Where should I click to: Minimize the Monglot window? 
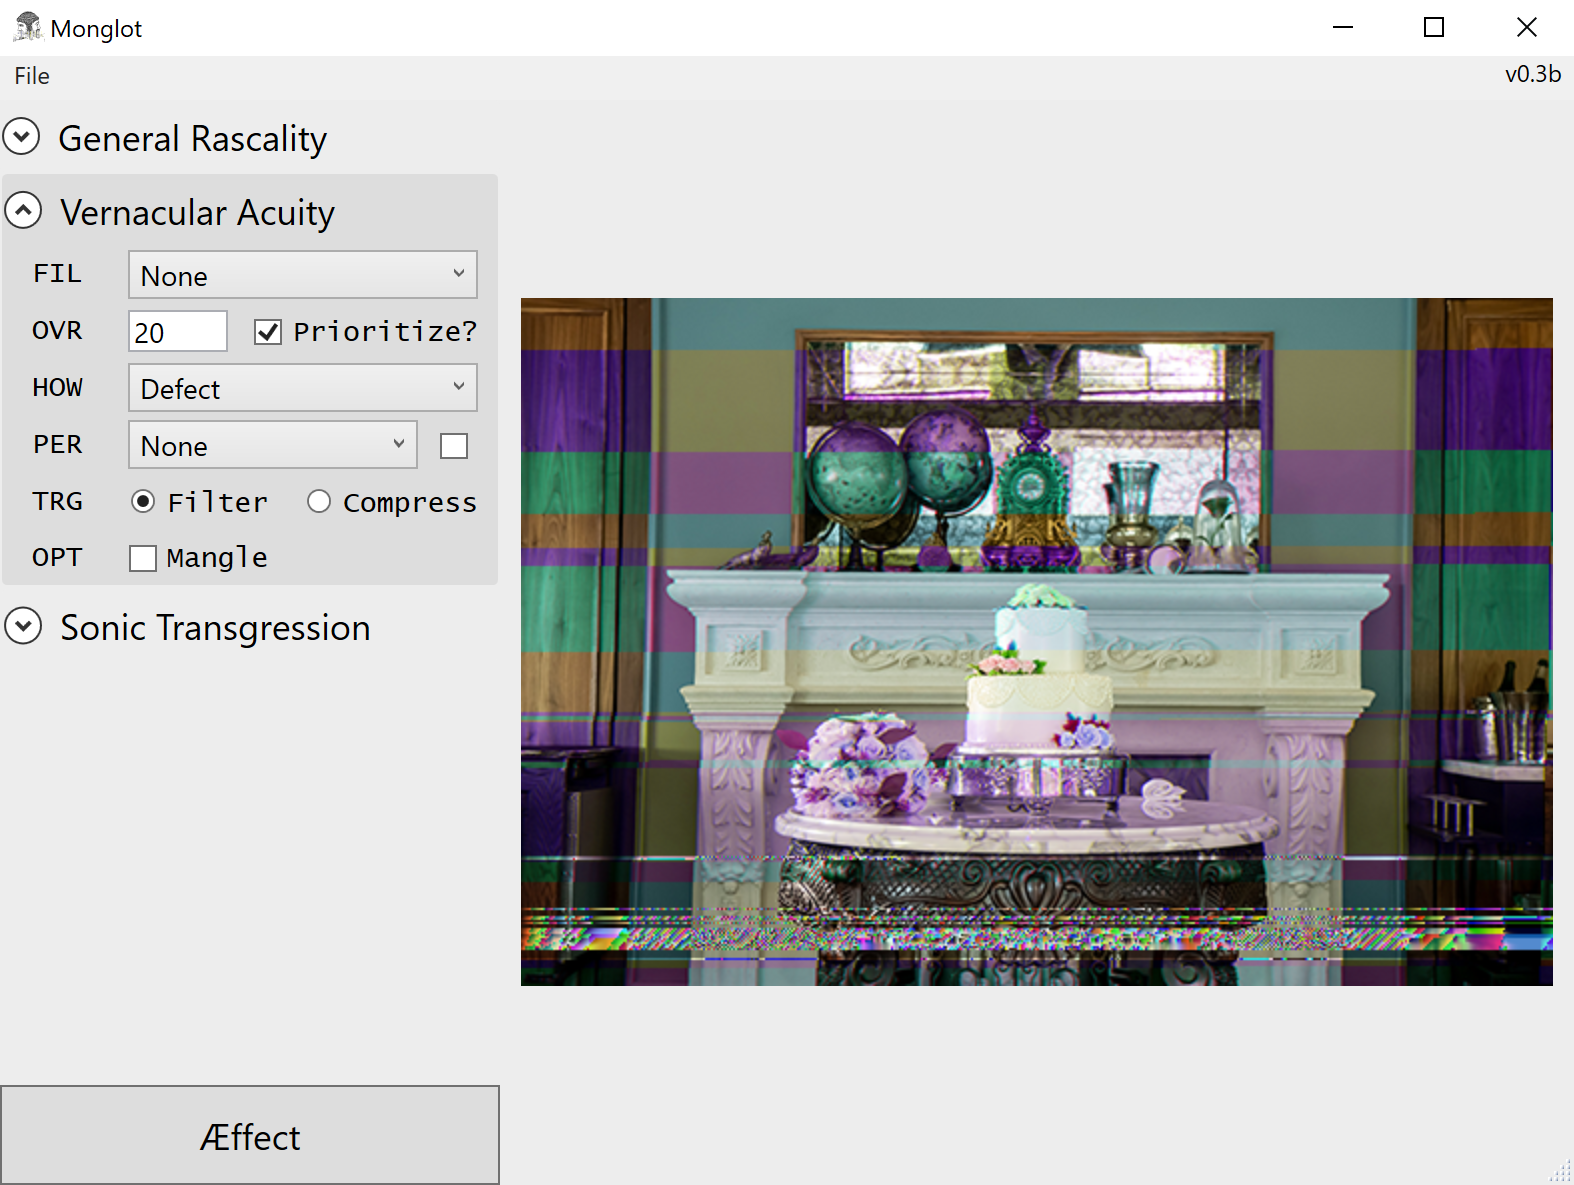pyautogui.click(x=1343, y=27)
